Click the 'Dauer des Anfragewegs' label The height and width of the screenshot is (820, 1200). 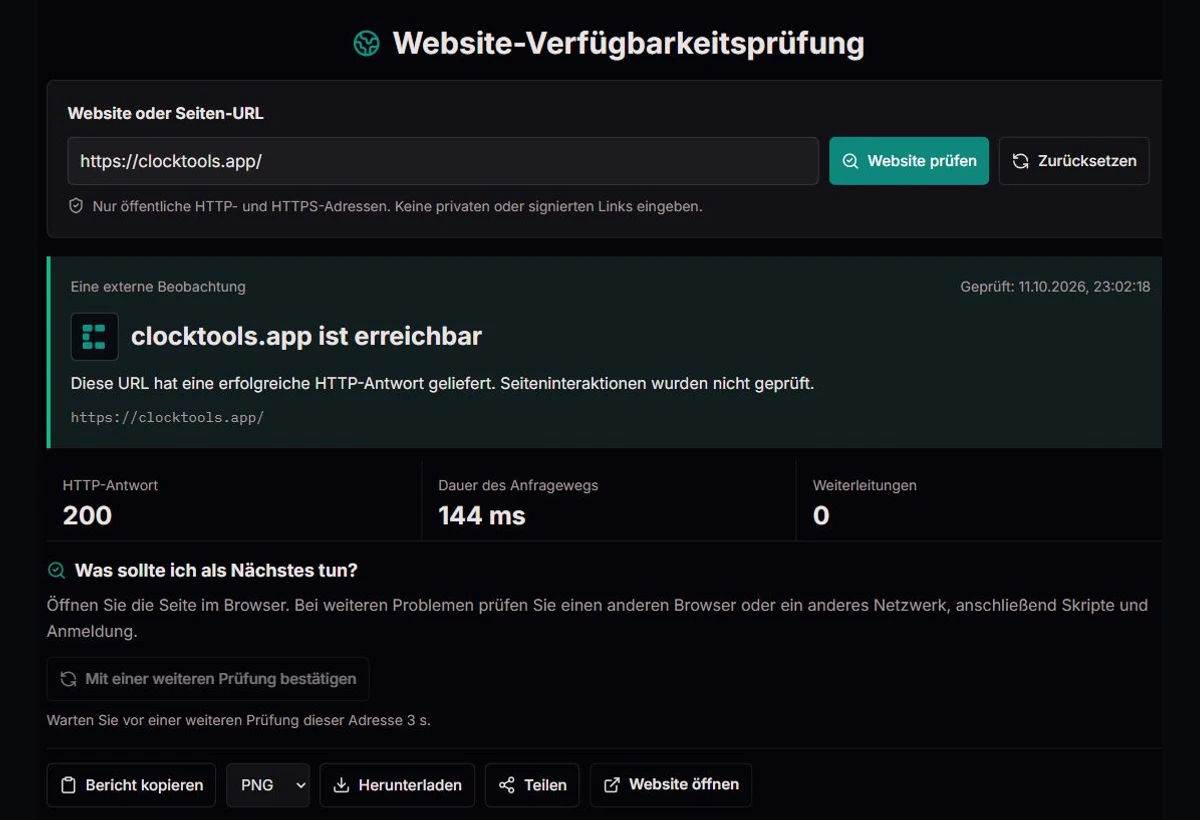[518, 485]
